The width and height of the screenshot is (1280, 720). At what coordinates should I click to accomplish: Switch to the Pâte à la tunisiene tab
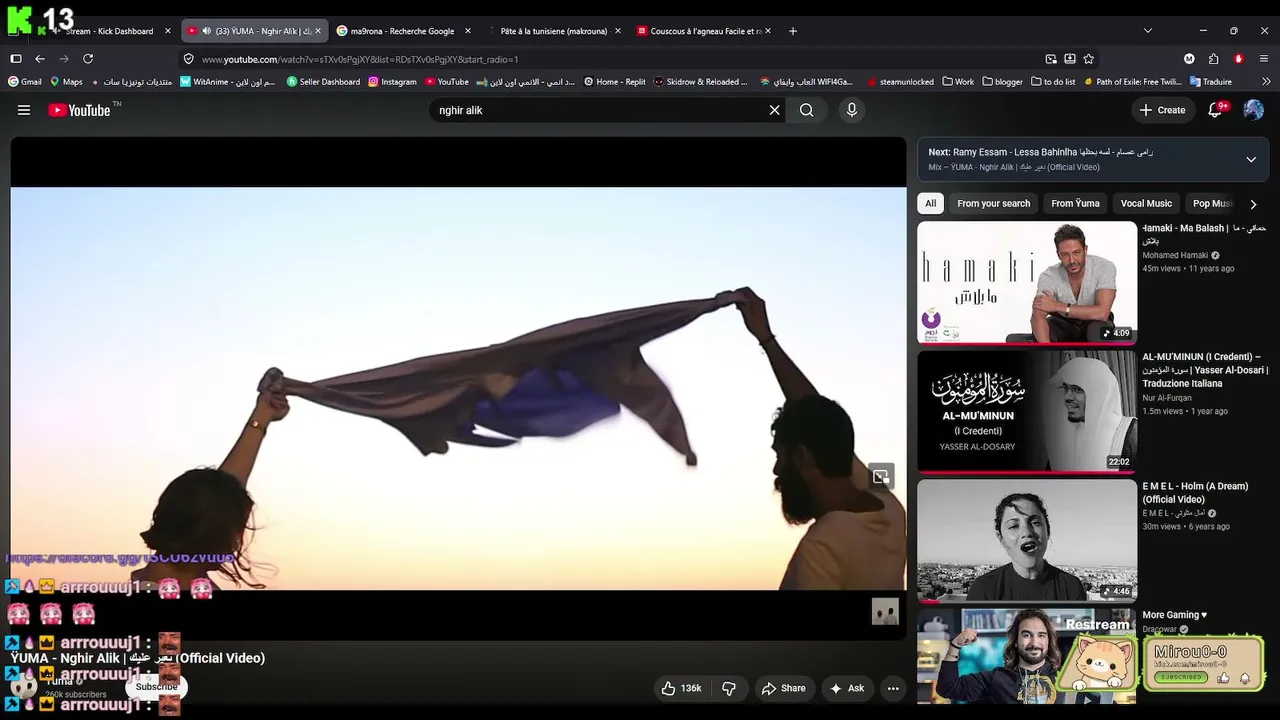(x=552, y=31)
